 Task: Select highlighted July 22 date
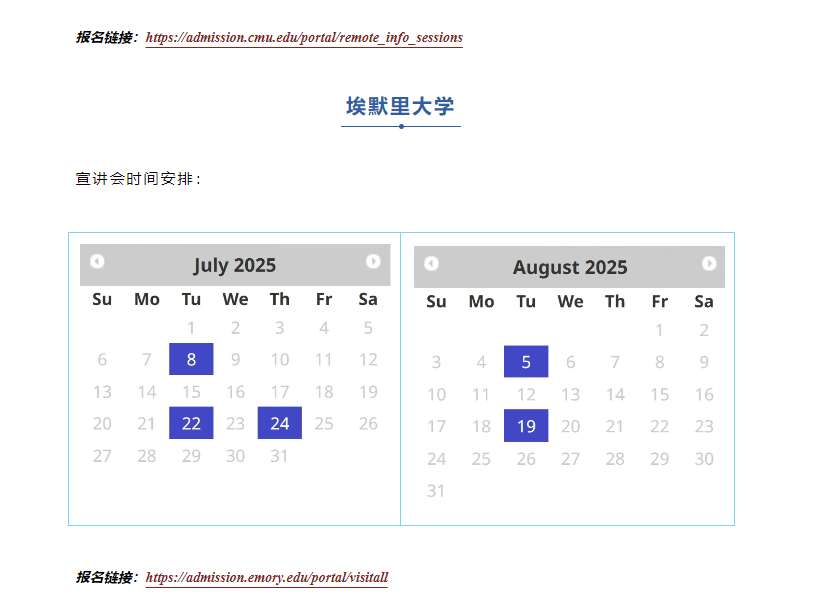point(191,423)
